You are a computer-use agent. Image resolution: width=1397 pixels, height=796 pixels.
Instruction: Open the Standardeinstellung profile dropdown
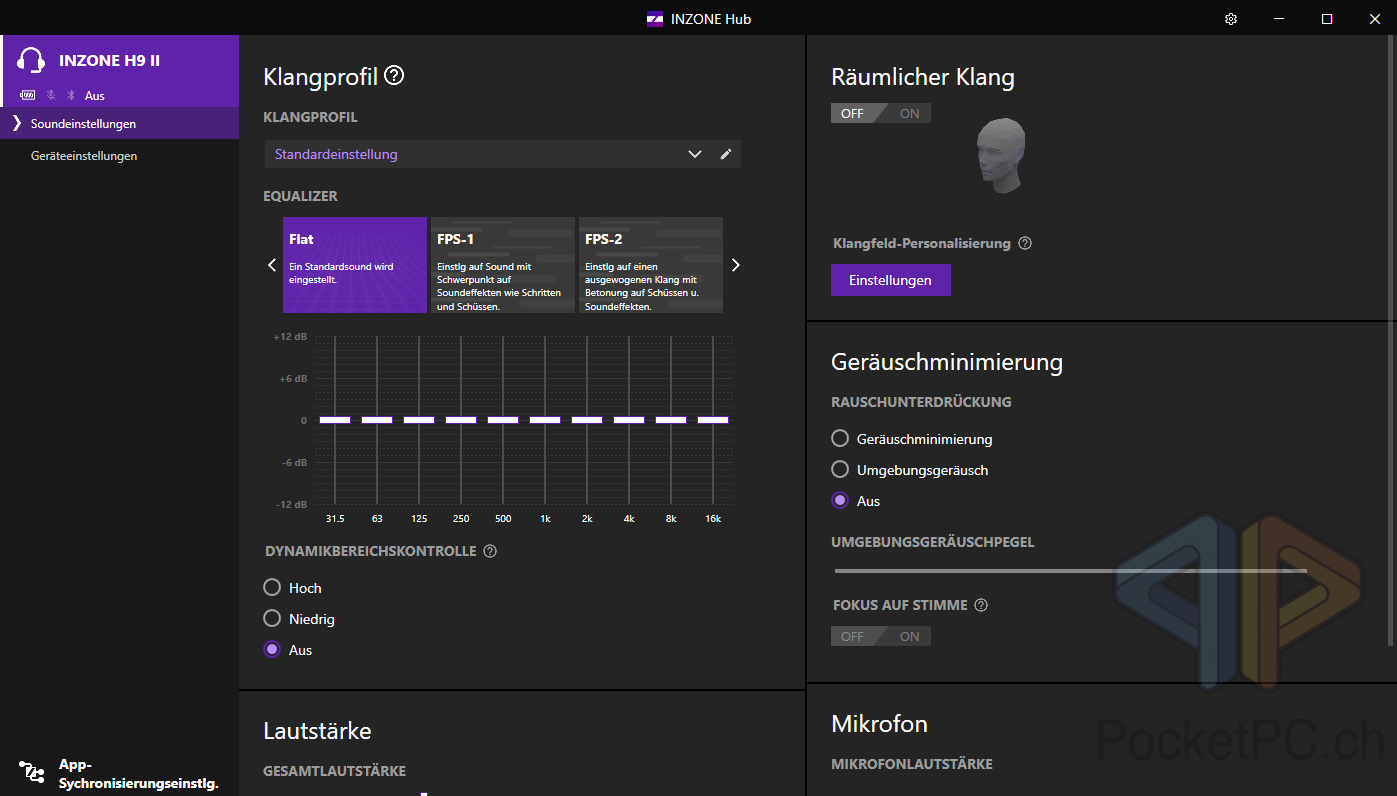tap(694, 154)
